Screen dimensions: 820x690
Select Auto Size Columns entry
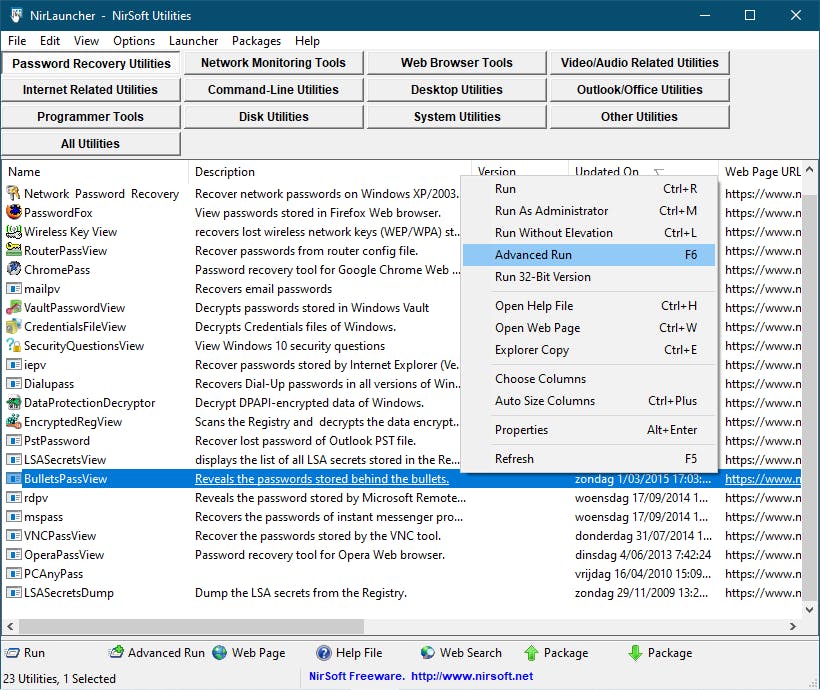click(589, 401)
